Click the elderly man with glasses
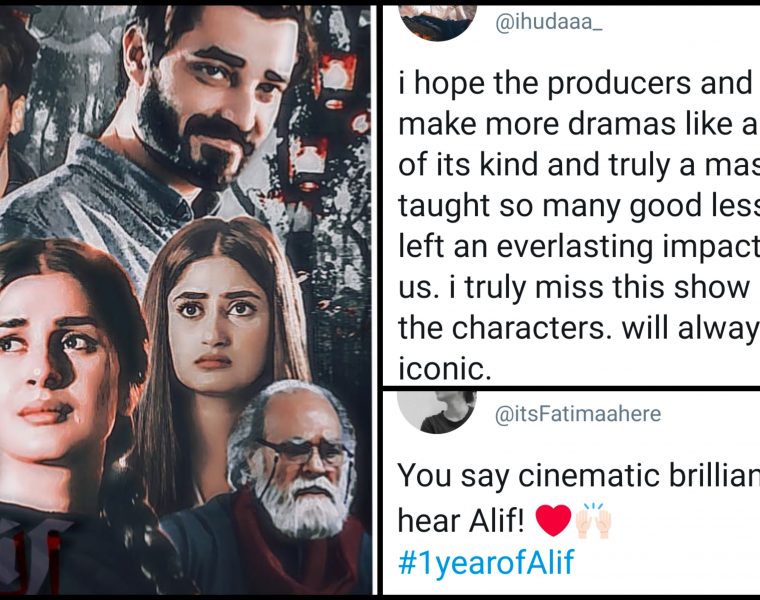Image resolution: width=760 pixels, height=600 pixels. point(296,465)
